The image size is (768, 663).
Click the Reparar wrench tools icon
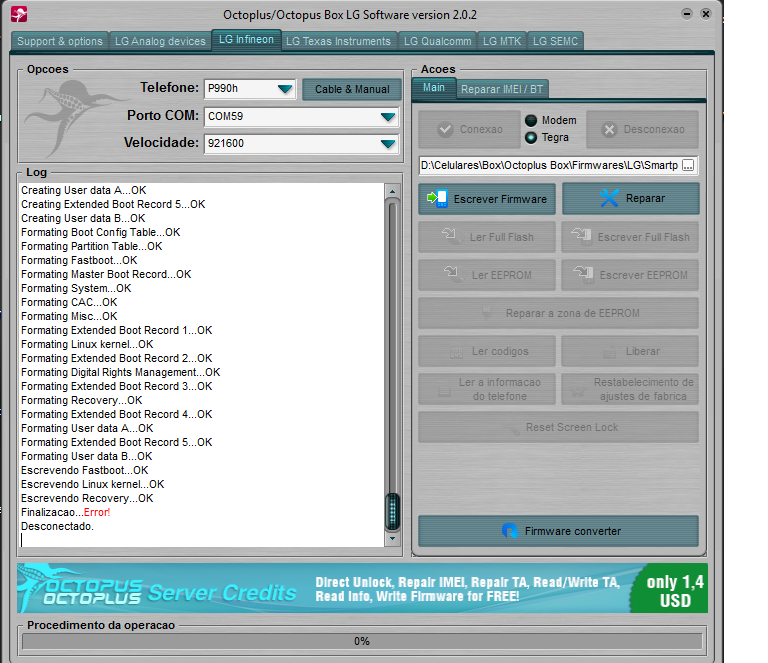tap(609, 198)
